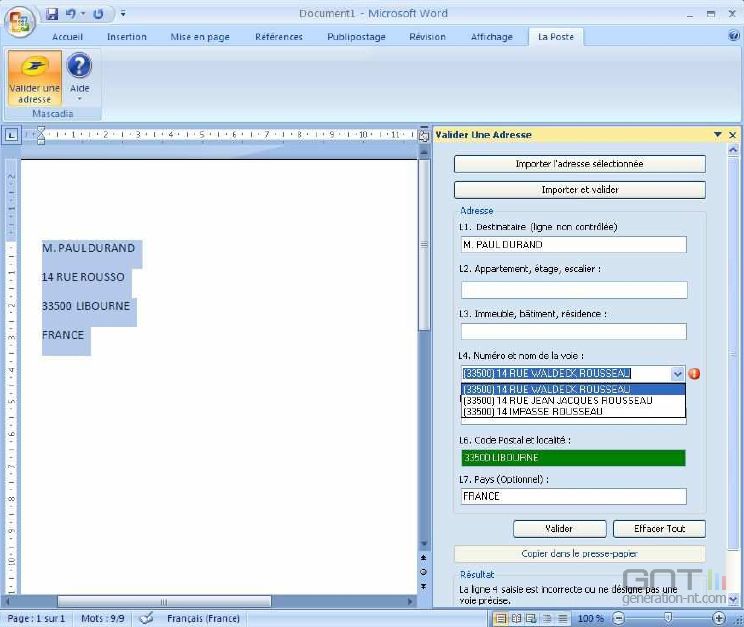744x627 pixels.
Task: Click M. PAUL DURAND line in document
Action: (89, 248)
